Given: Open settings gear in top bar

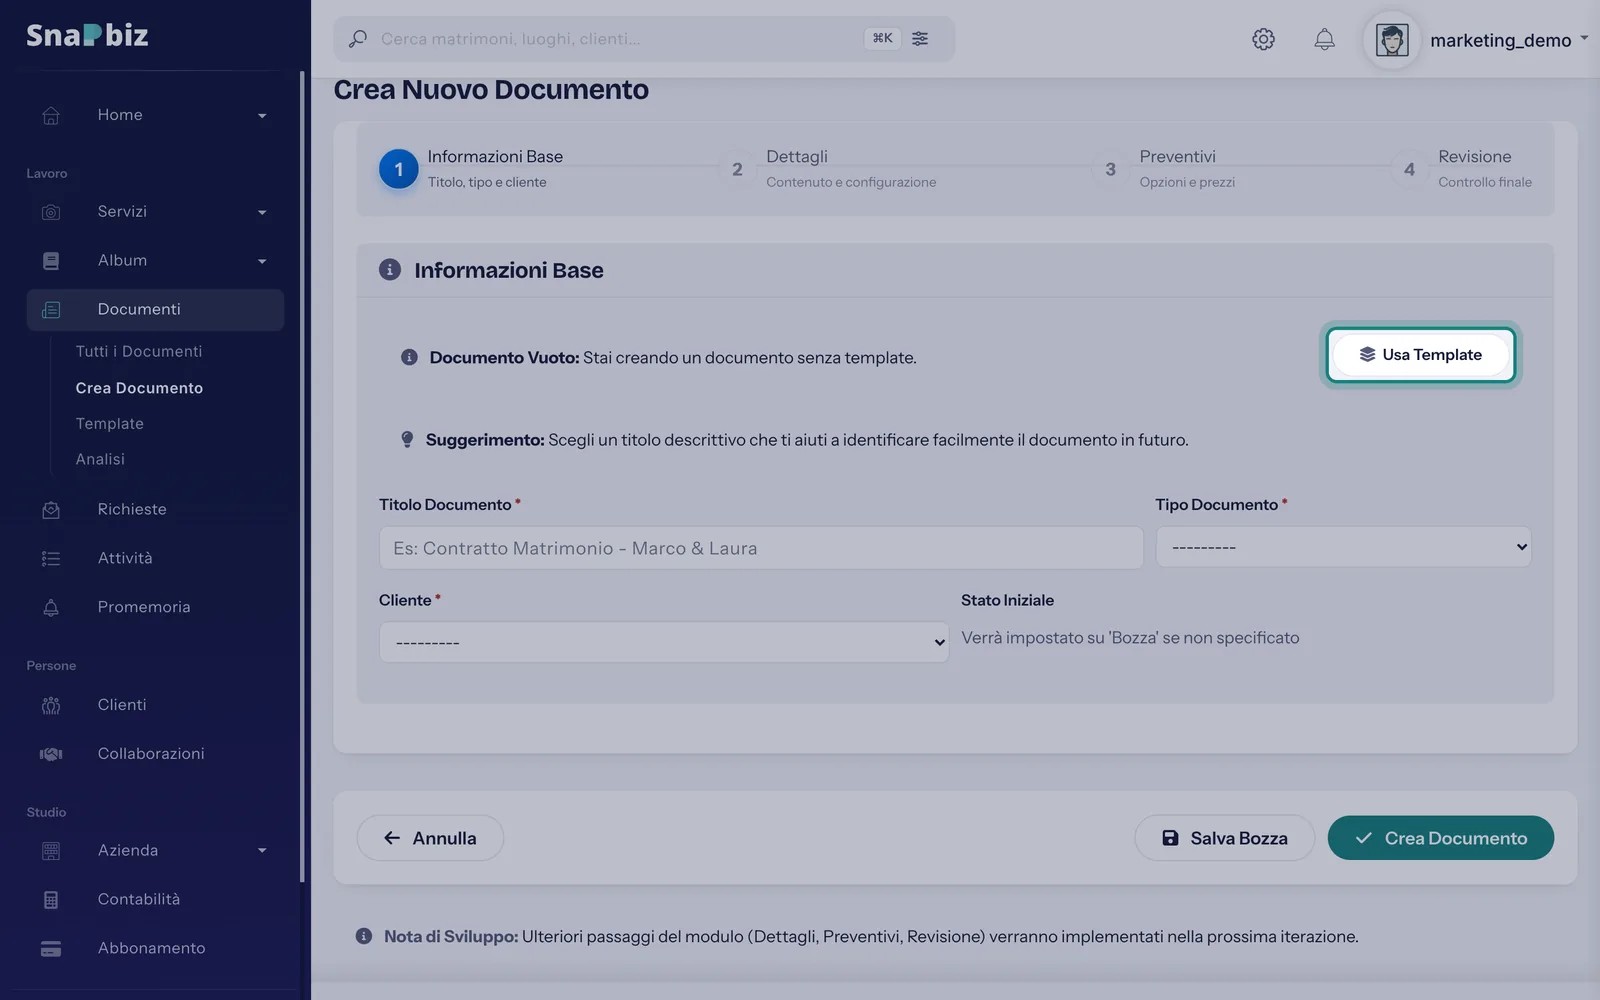Looking at the screenshot, I should tap(1263, 39).
